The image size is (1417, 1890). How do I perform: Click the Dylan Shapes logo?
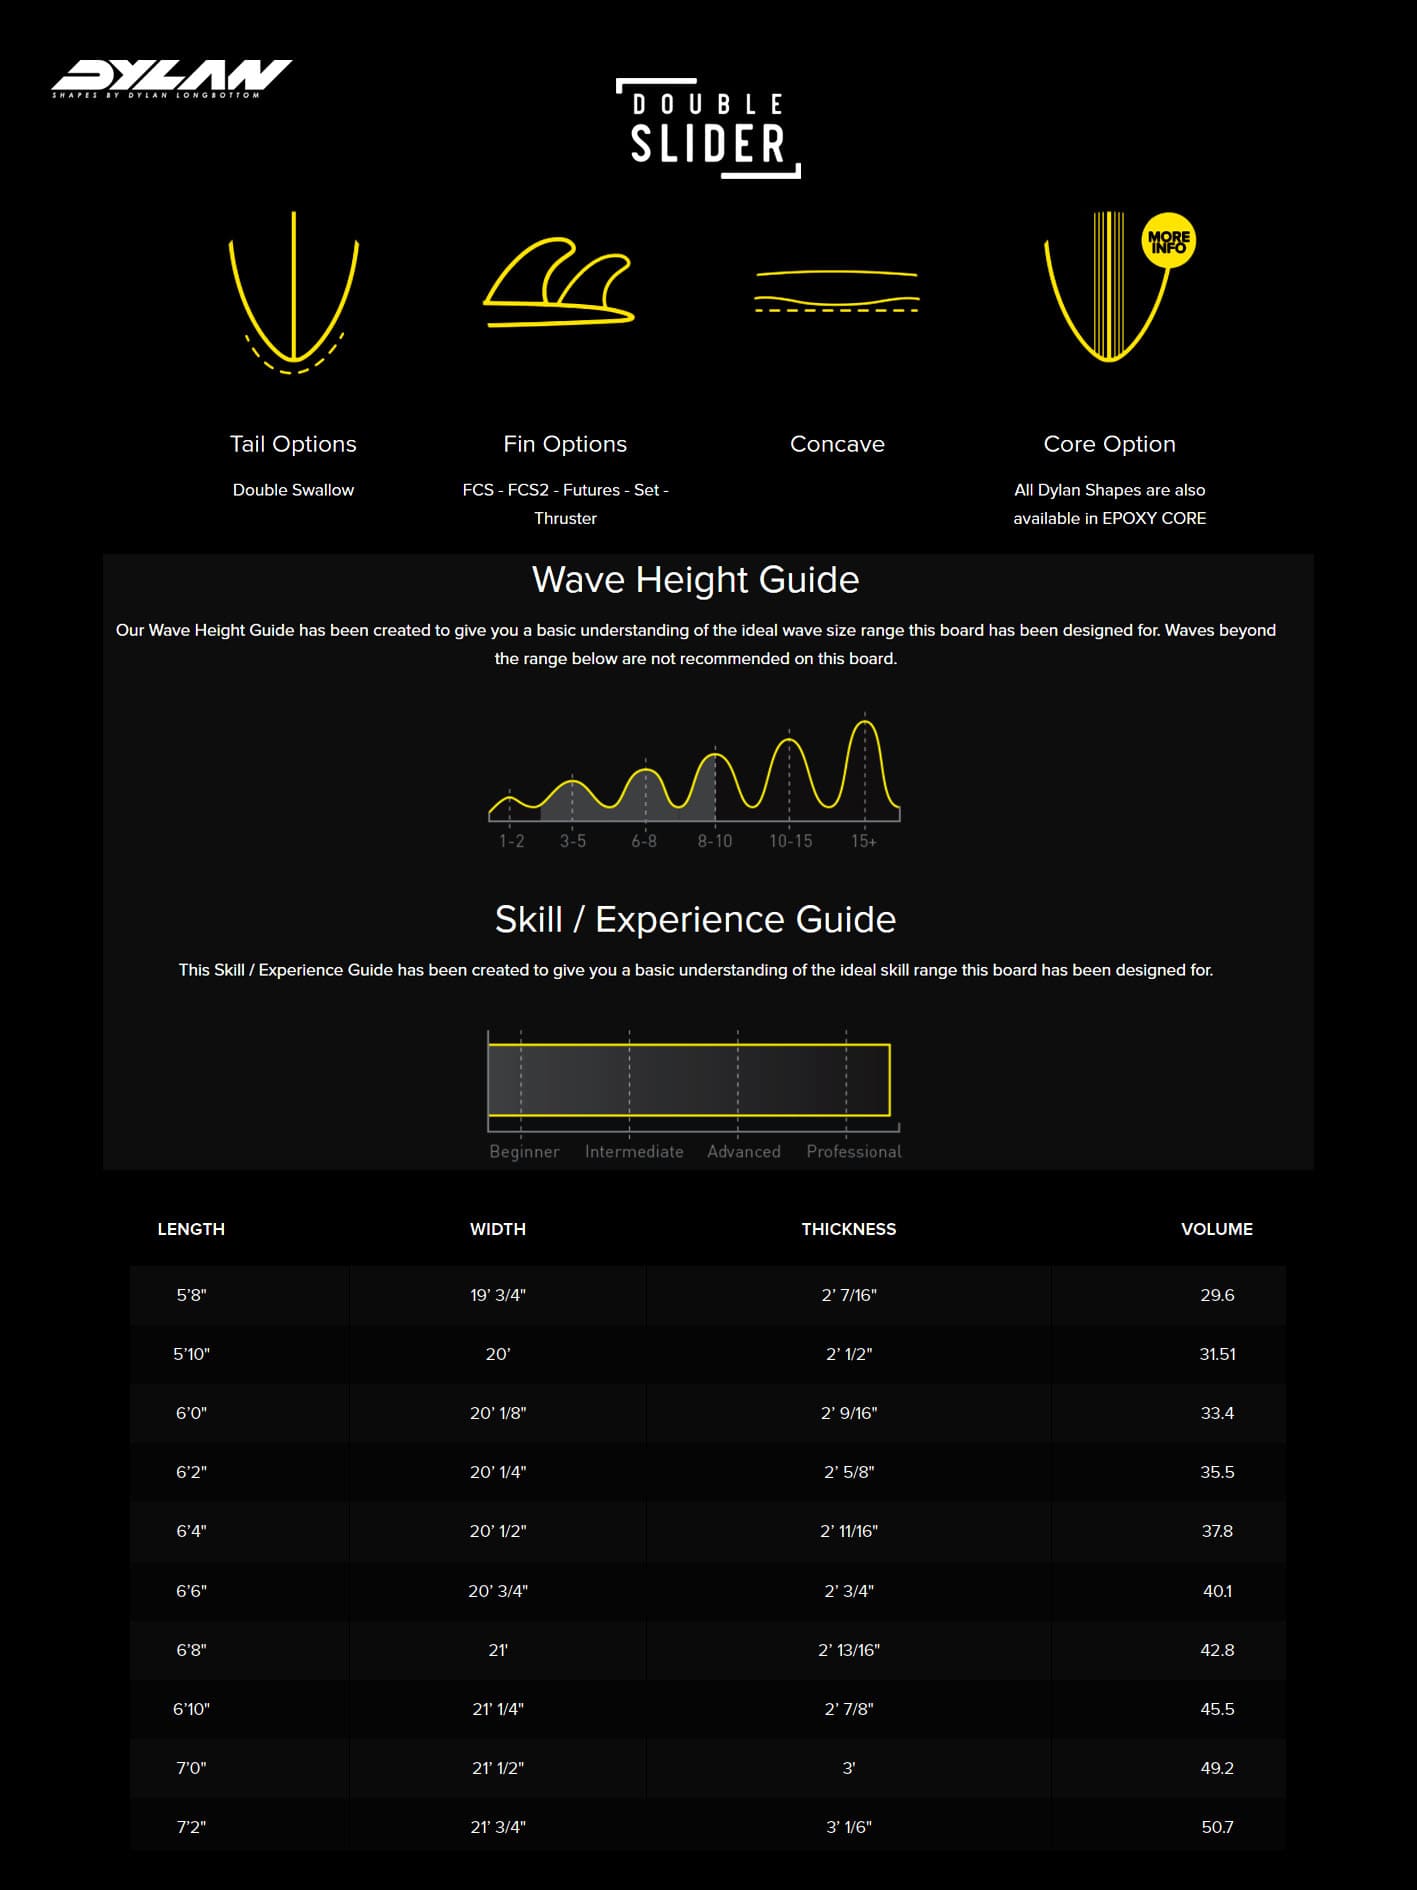(x=171, y=79)
